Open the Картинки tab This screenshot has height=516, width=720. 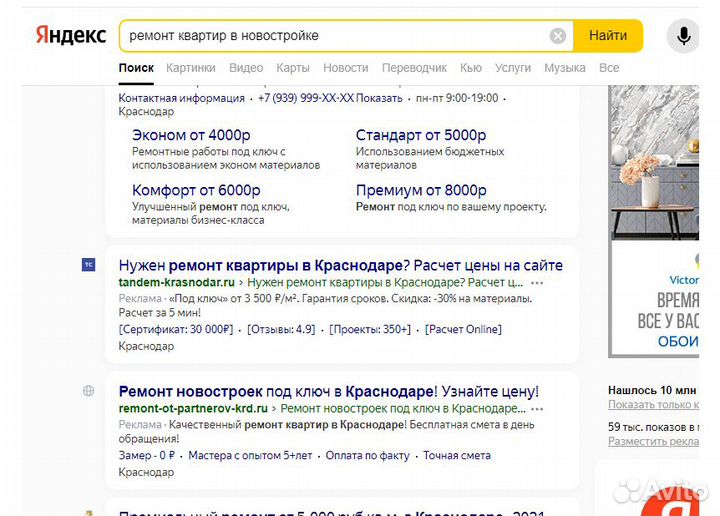pos(191,68)
